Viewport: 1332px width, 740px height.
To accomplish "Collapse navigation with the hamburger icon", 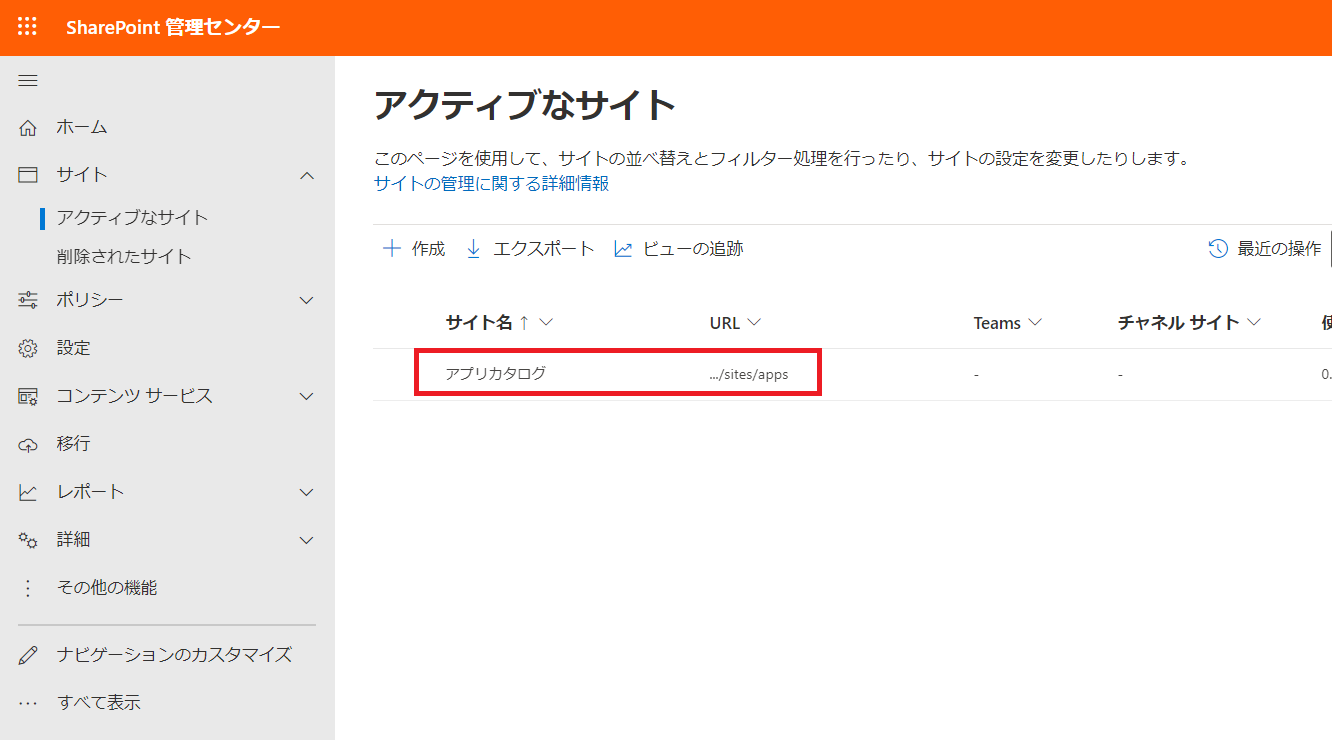I will (x=28, y=81).
